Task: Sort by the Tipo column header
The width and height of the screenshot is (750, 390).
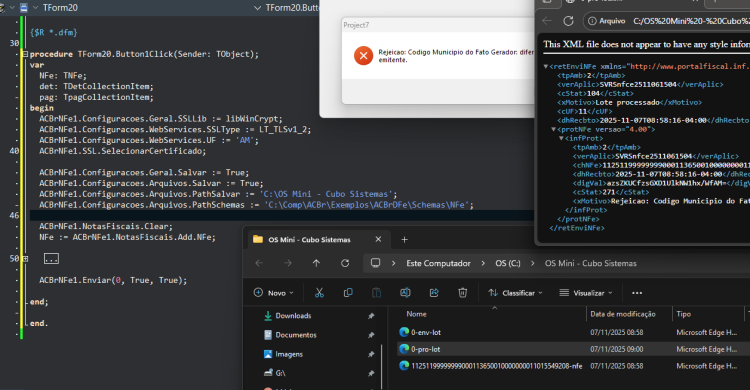Action: click(684, 314)
